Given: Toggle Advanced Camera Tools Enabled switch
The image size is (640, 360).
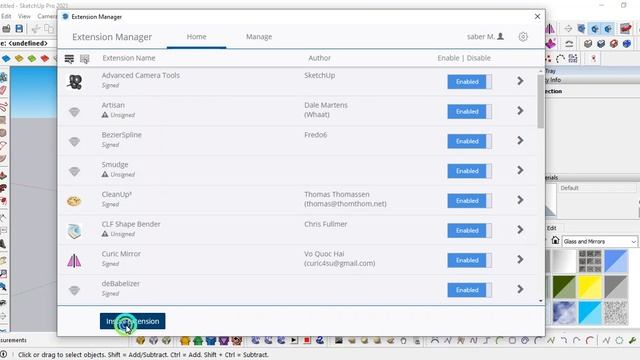Looking at the screenshot, I should tap(469, 82).
